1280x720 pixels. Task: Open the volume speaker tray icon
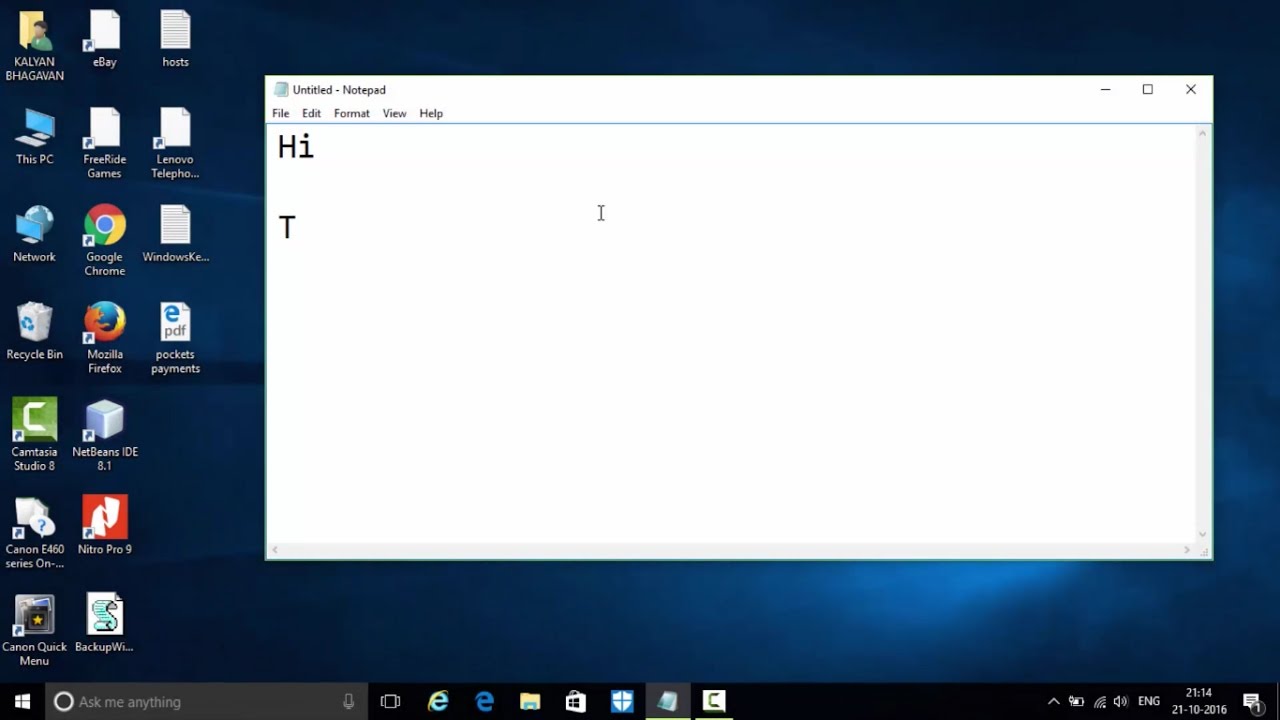pyautogui.click(x=1121, y=702)
